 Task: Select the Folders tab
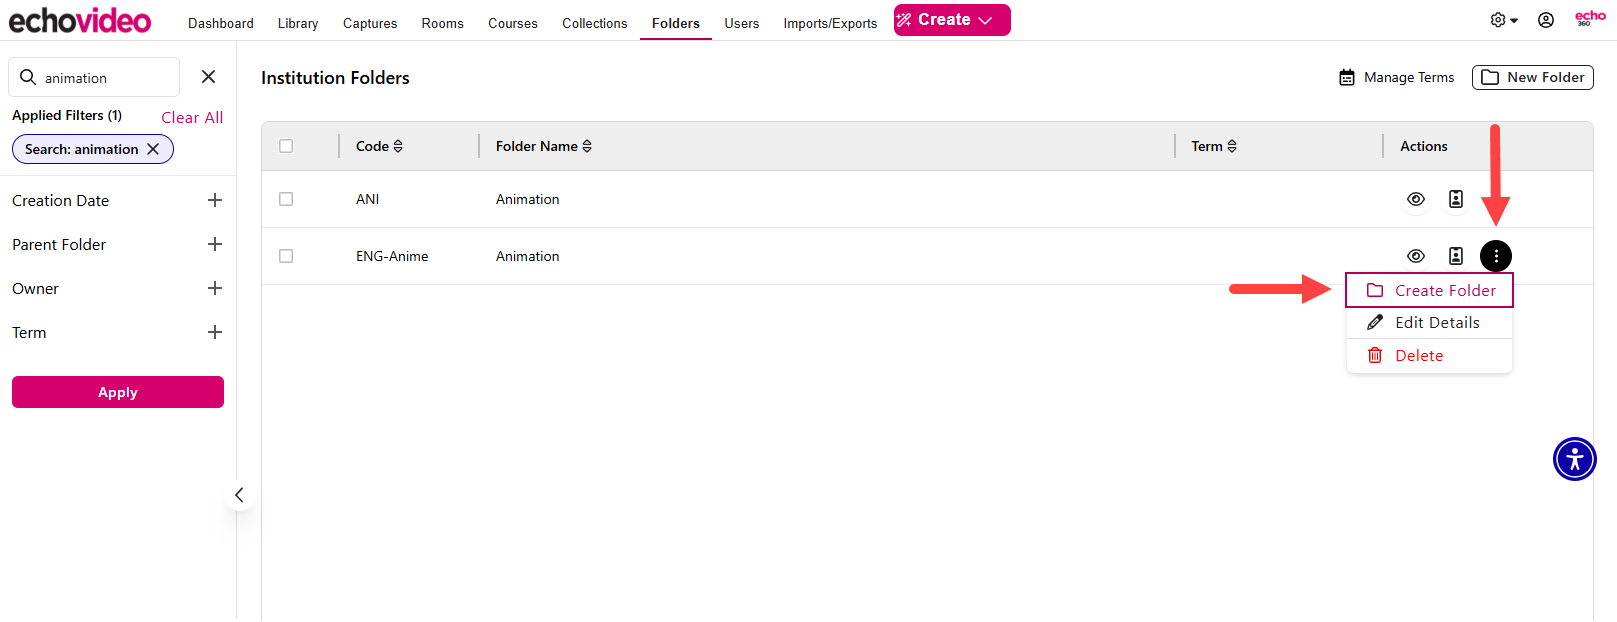click(x=676, y=23)
